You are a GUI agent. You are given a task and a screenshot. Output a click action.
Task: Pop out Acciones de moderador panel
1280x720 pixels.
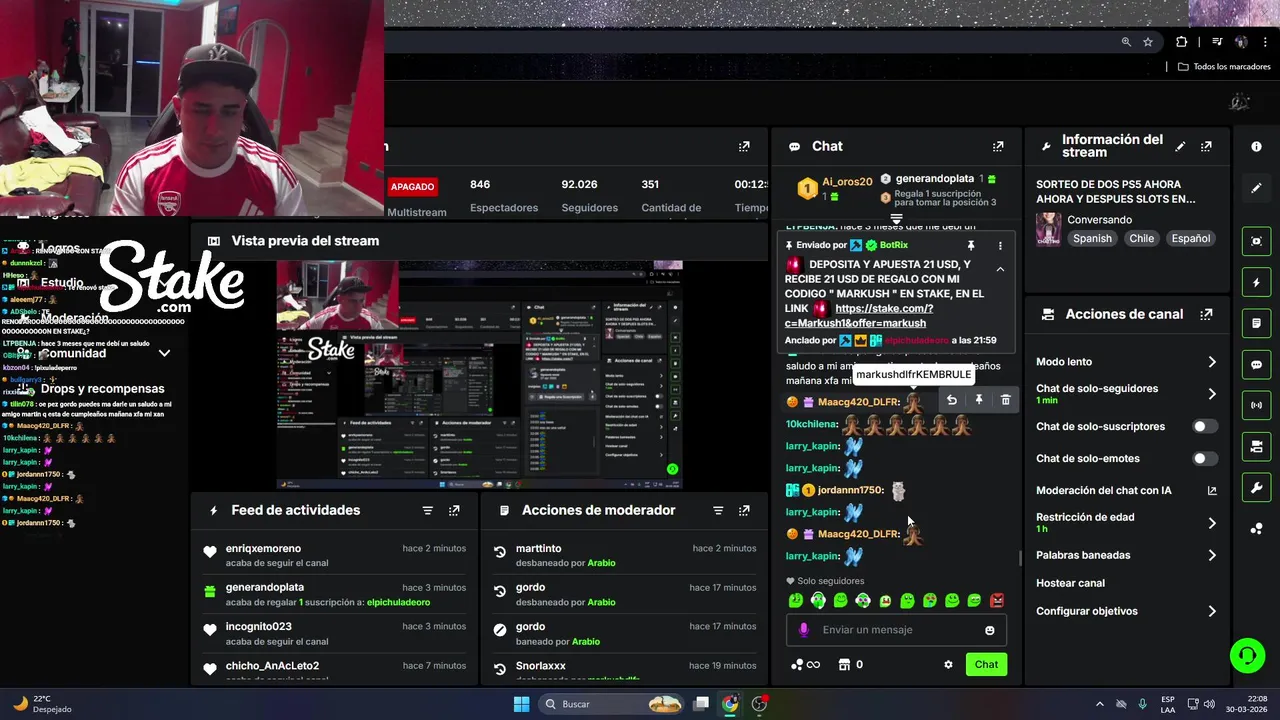[744, 510]
